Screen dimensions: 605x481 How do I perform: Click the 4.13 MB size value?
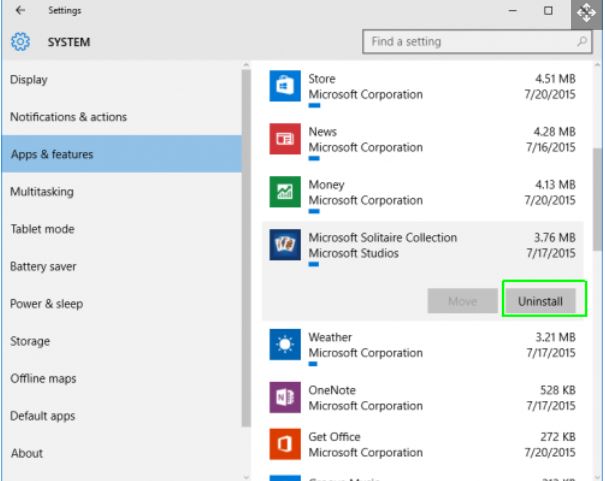(x=555, y=185)
